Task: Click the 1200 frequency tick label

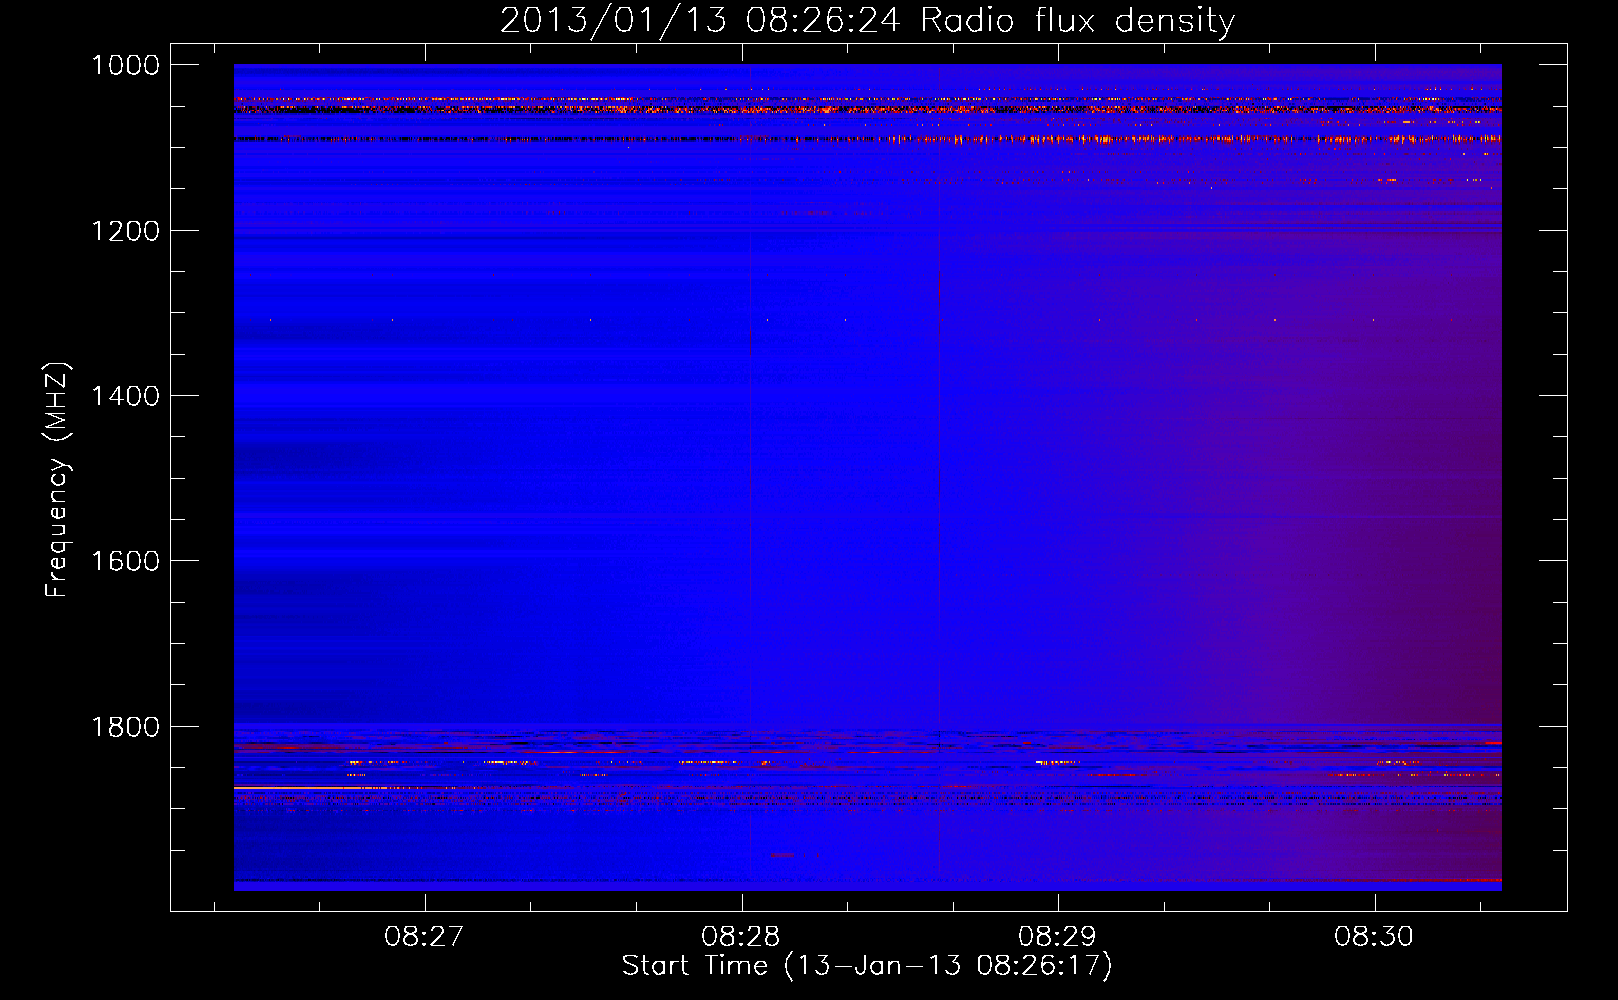Action: [126, 231]
